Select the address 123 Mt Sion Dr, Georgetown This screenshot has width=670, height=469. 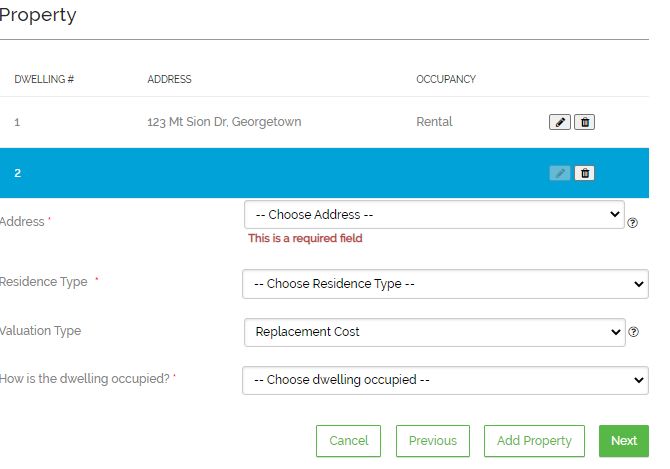[224, 122]
